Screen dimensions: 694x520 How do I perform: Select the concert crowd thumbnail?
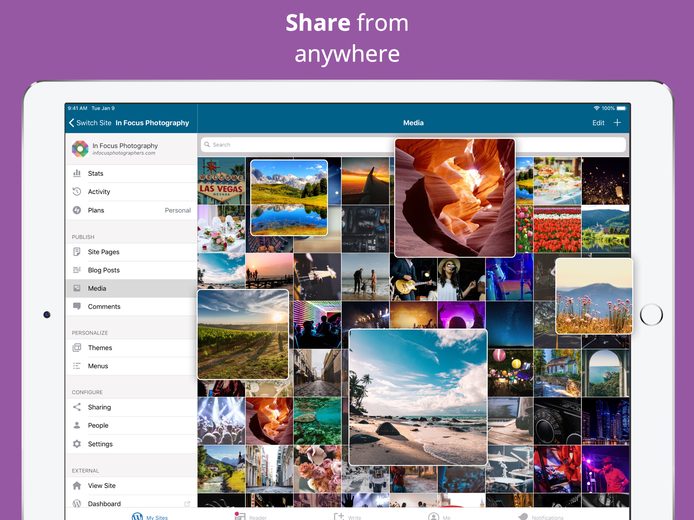(x=221, y=421)
